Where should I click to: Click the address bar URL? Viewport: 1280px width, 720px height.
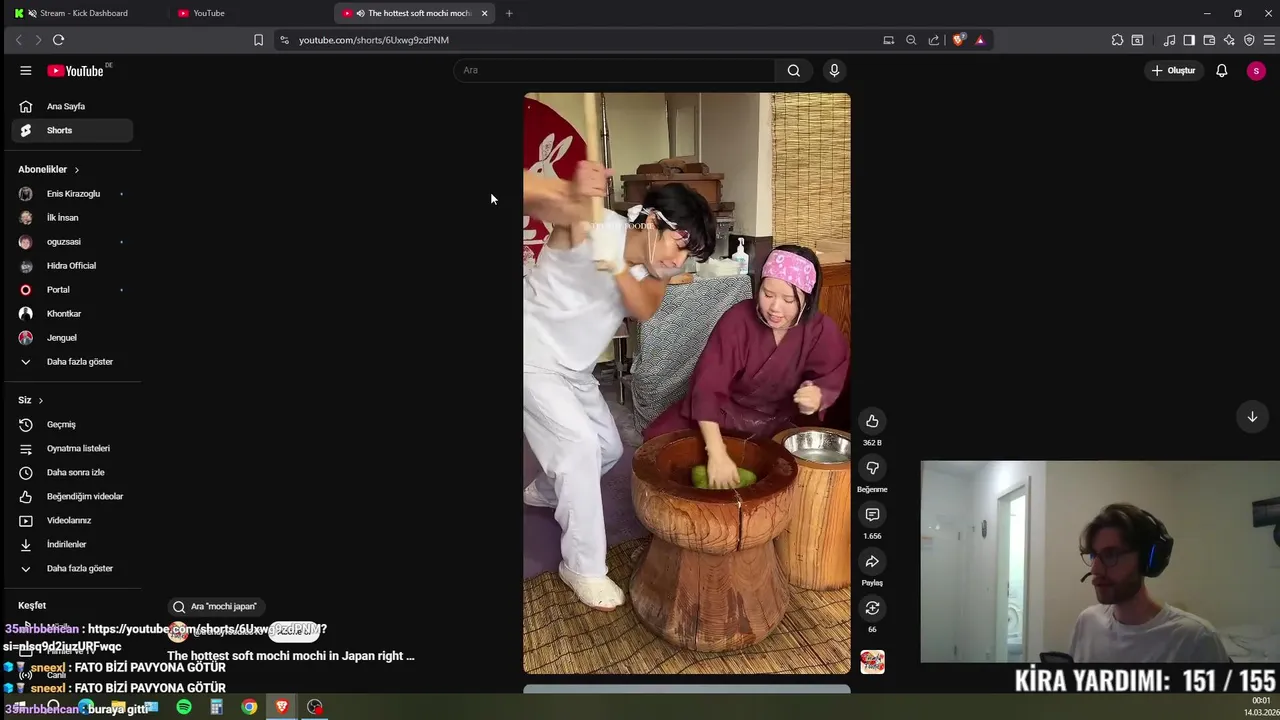[373, 40]
